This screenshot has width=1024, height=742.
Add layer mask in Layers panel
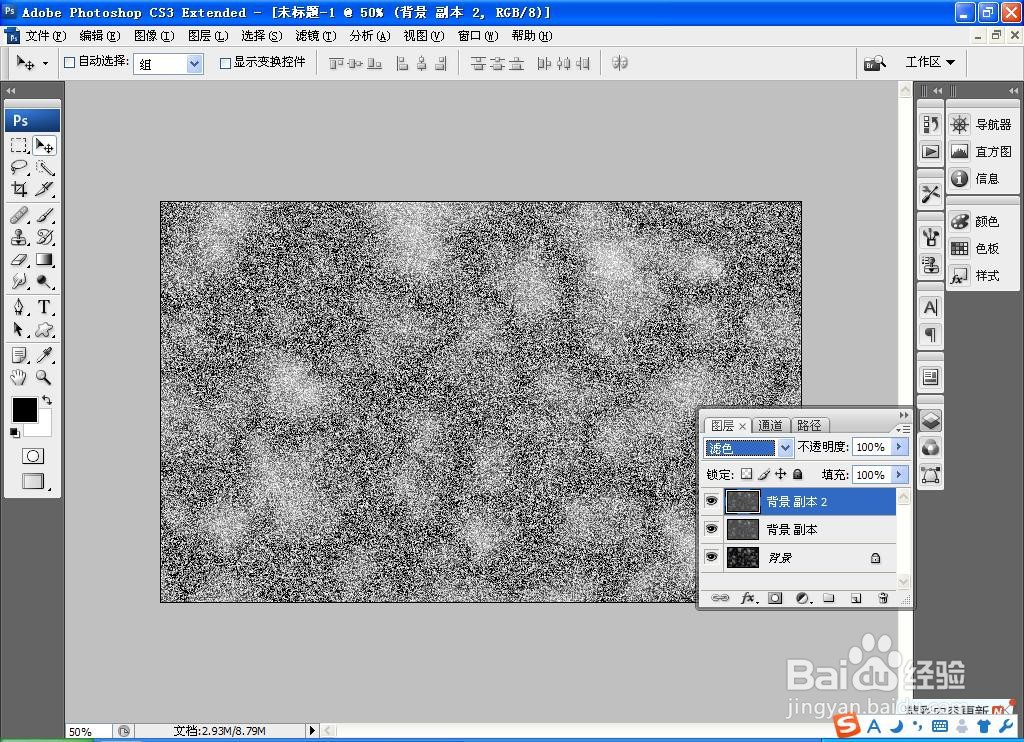pos(775,598)
